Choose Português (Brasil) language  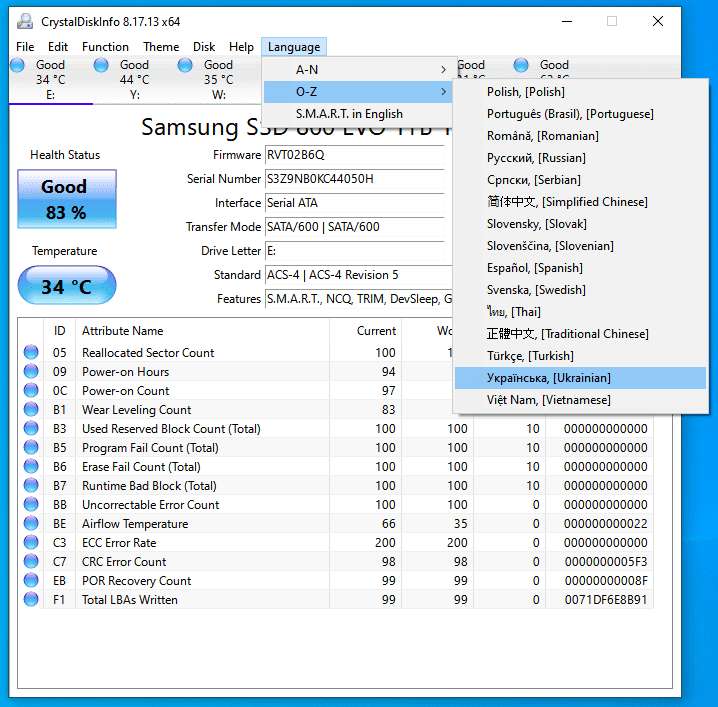click(x=580, y=114)
